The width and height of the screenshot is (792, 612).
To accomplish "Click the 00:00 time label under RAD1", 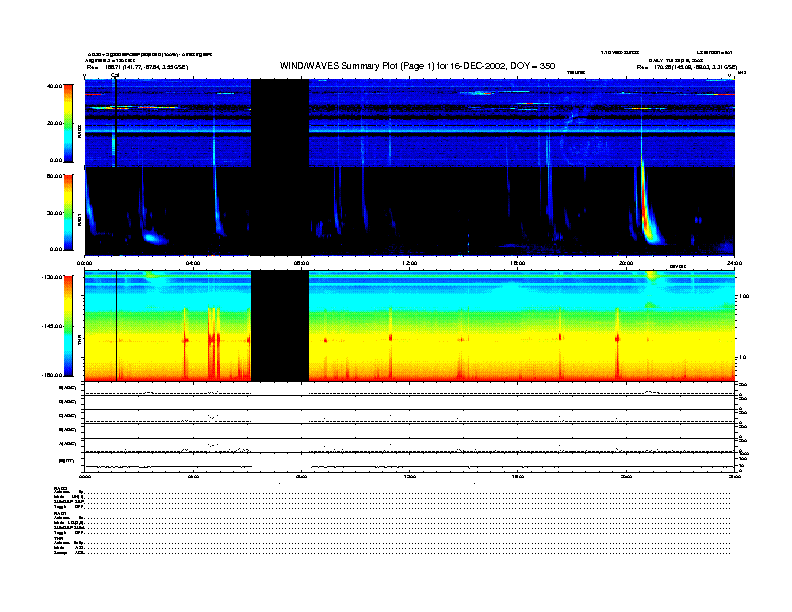I will pyautogui.click(x=84, y=263).
